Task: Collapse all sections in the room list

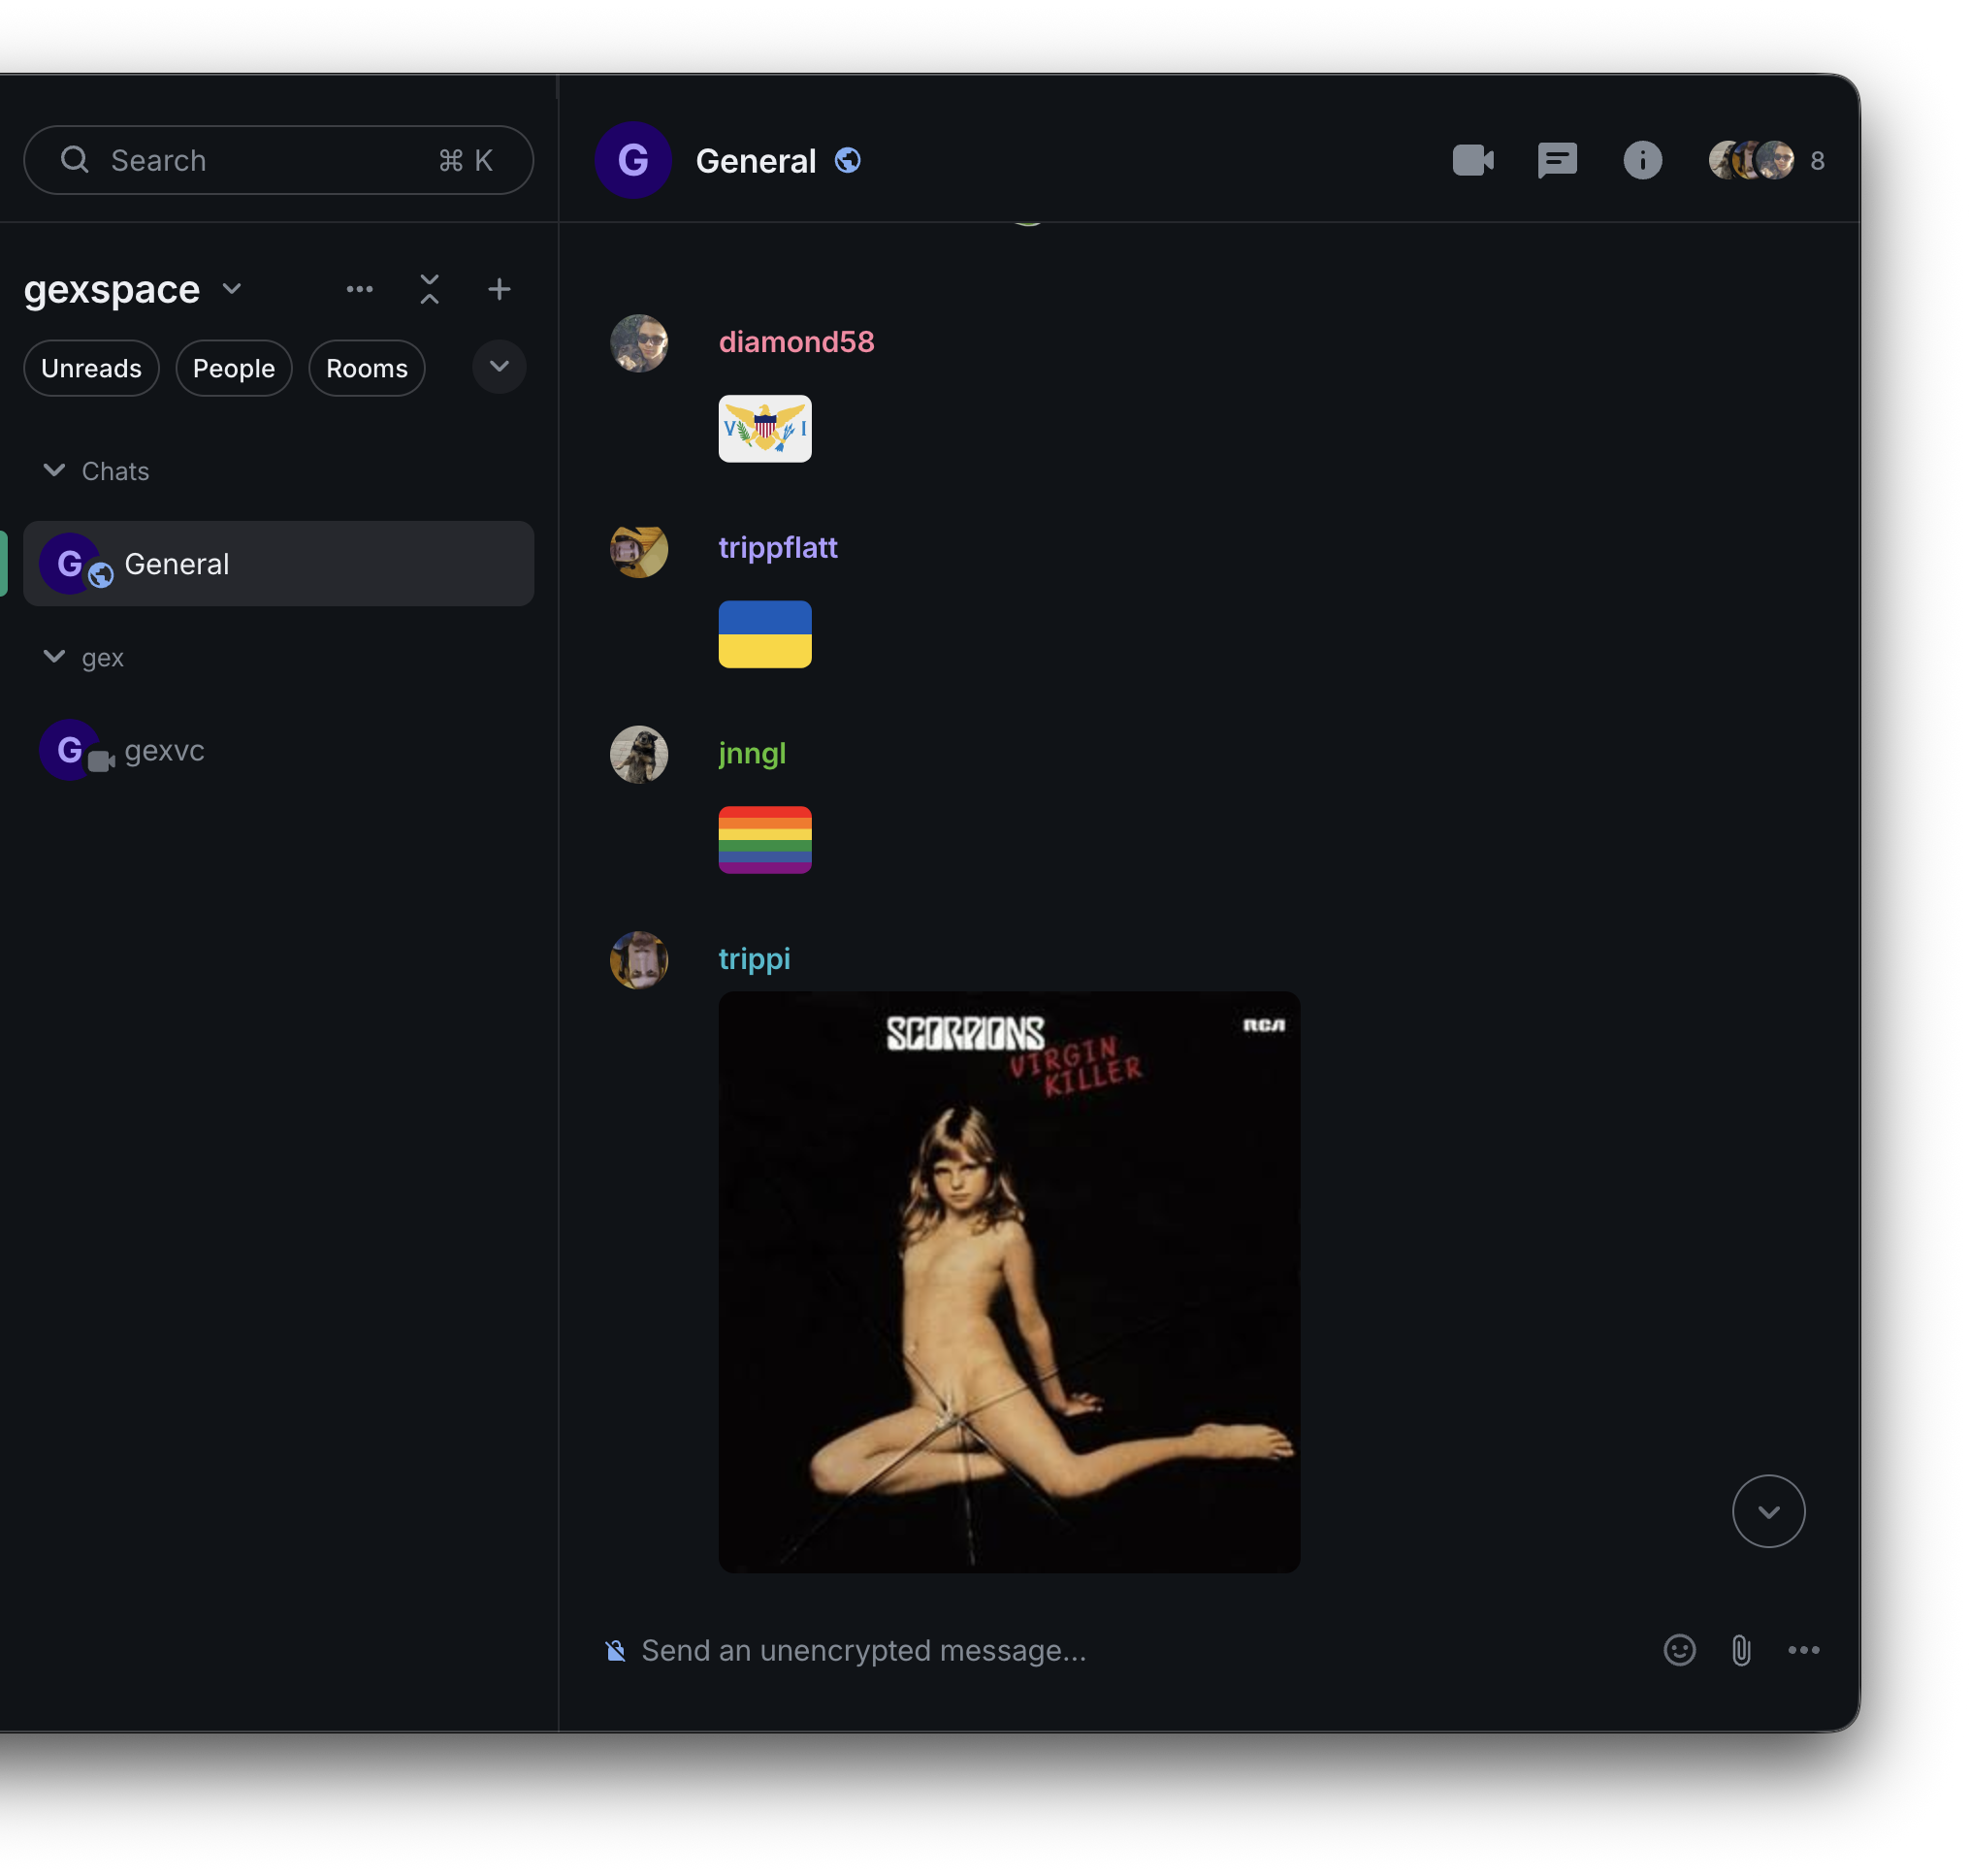Action: [x=429, y=289]
